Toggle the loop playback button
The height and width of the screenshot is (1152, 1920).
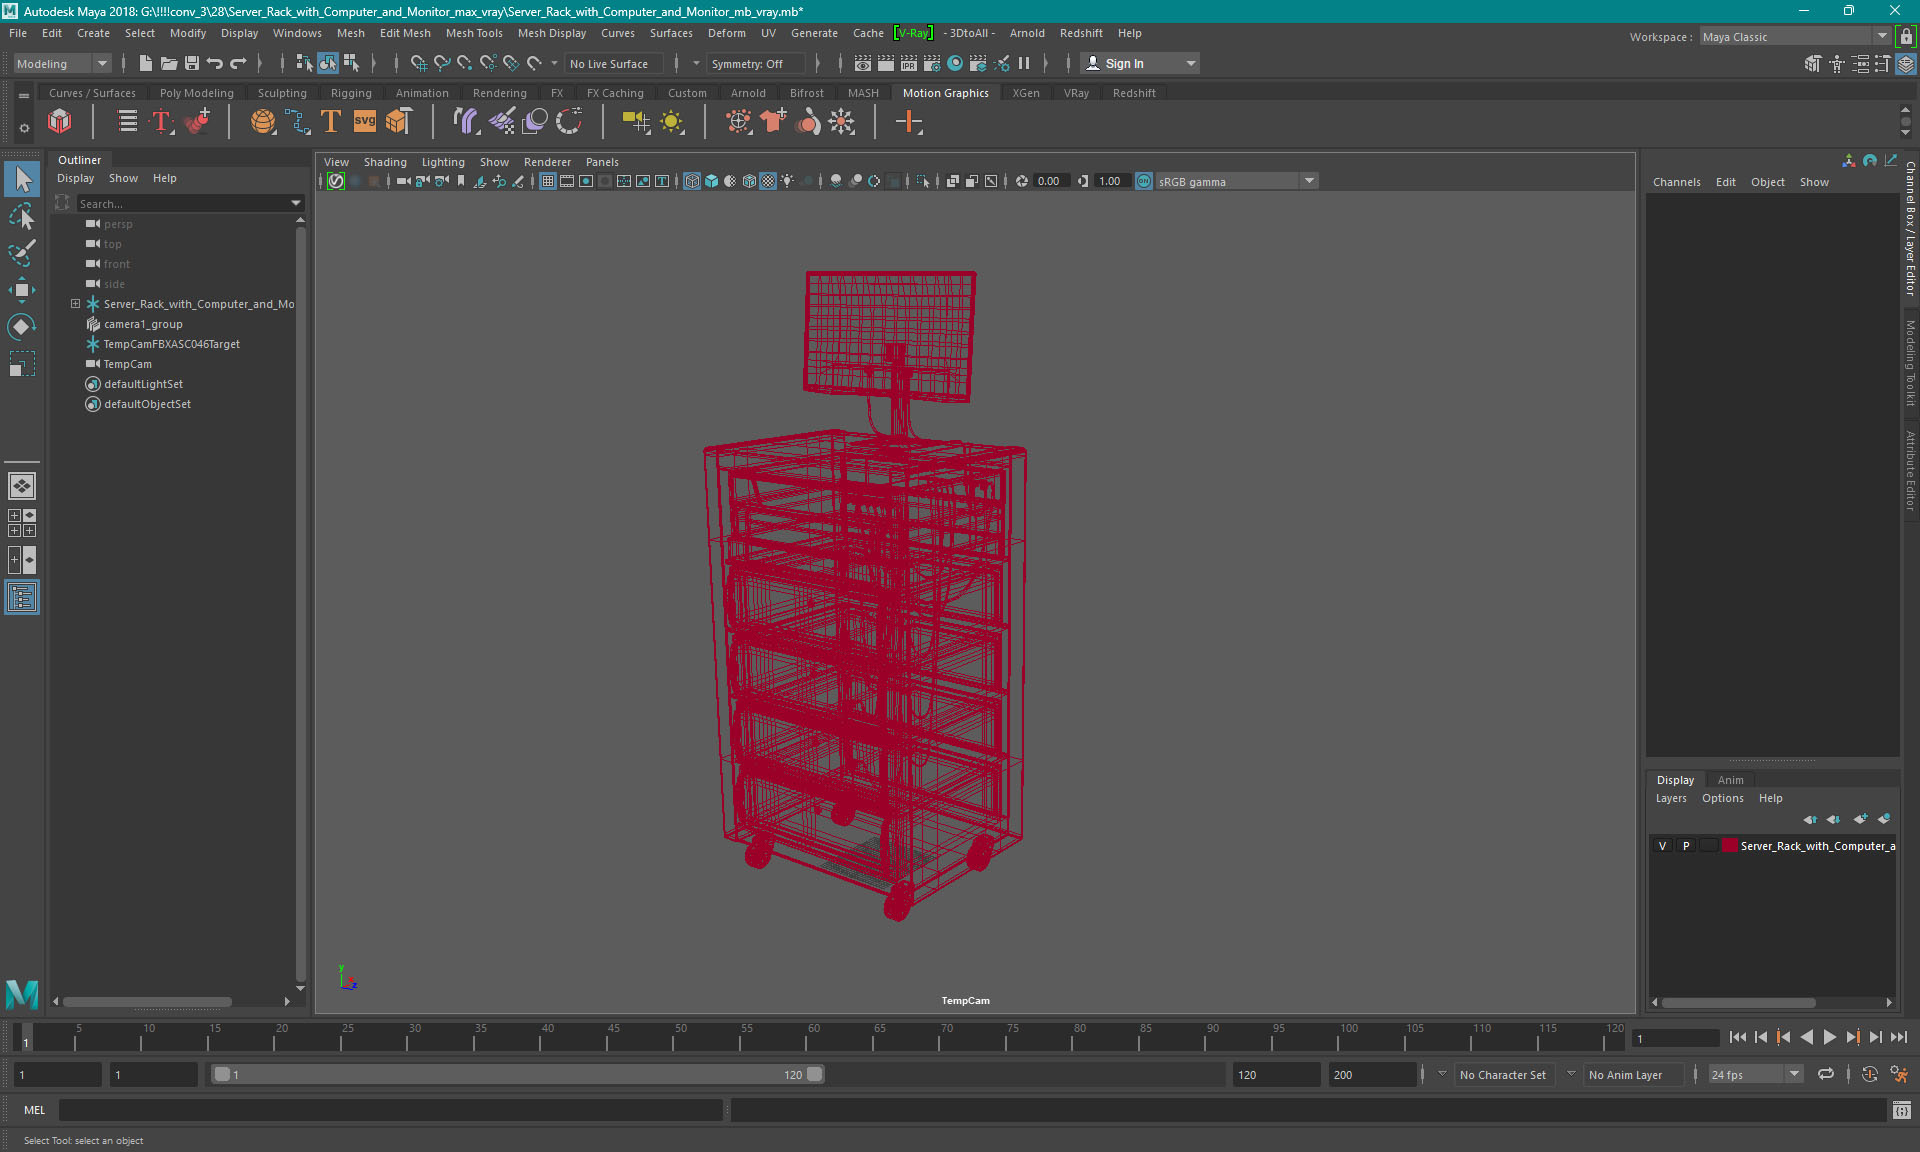pos(1826,1074)
